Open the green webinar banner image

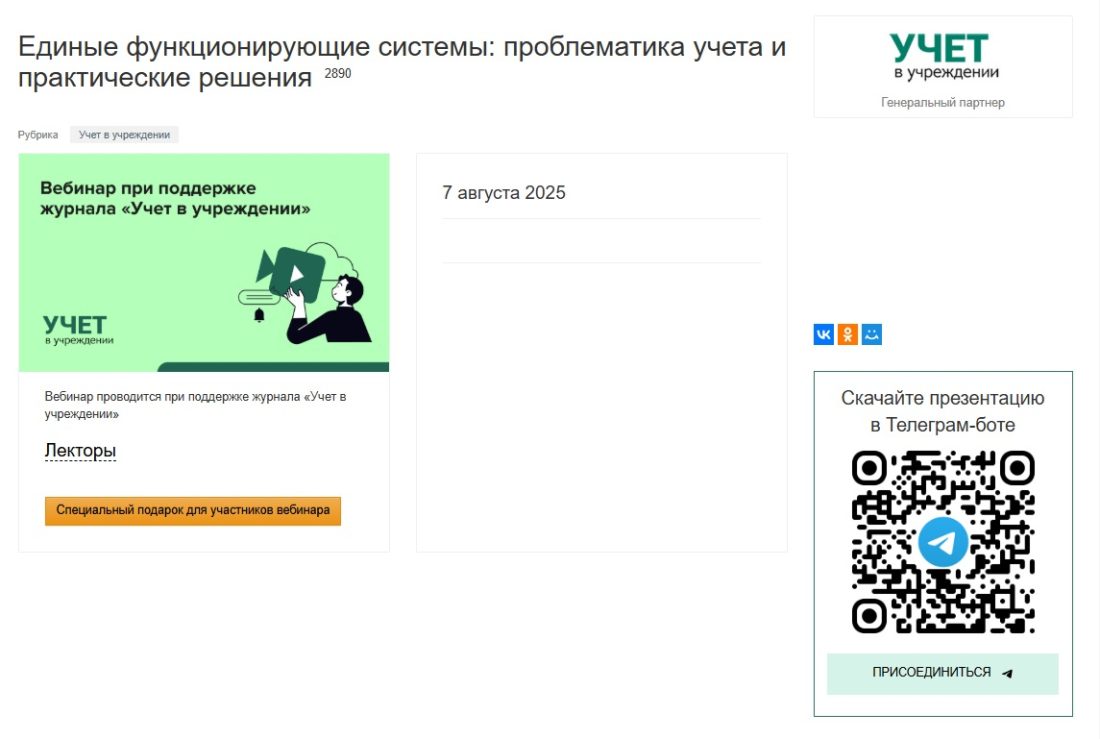pos(203,262)
